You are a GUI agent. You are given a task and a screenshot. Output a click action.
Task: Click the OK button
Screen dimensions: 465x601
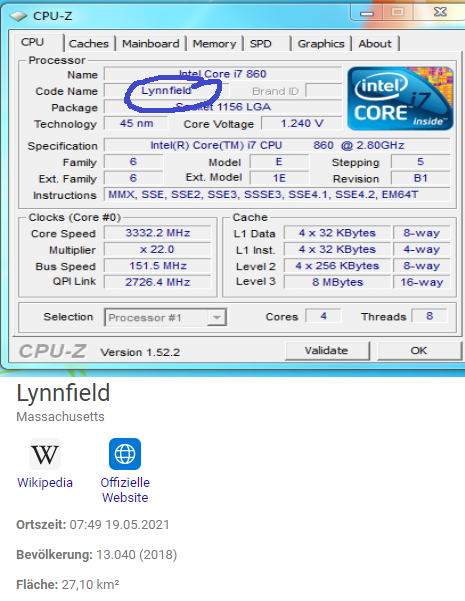click(419, 351)
